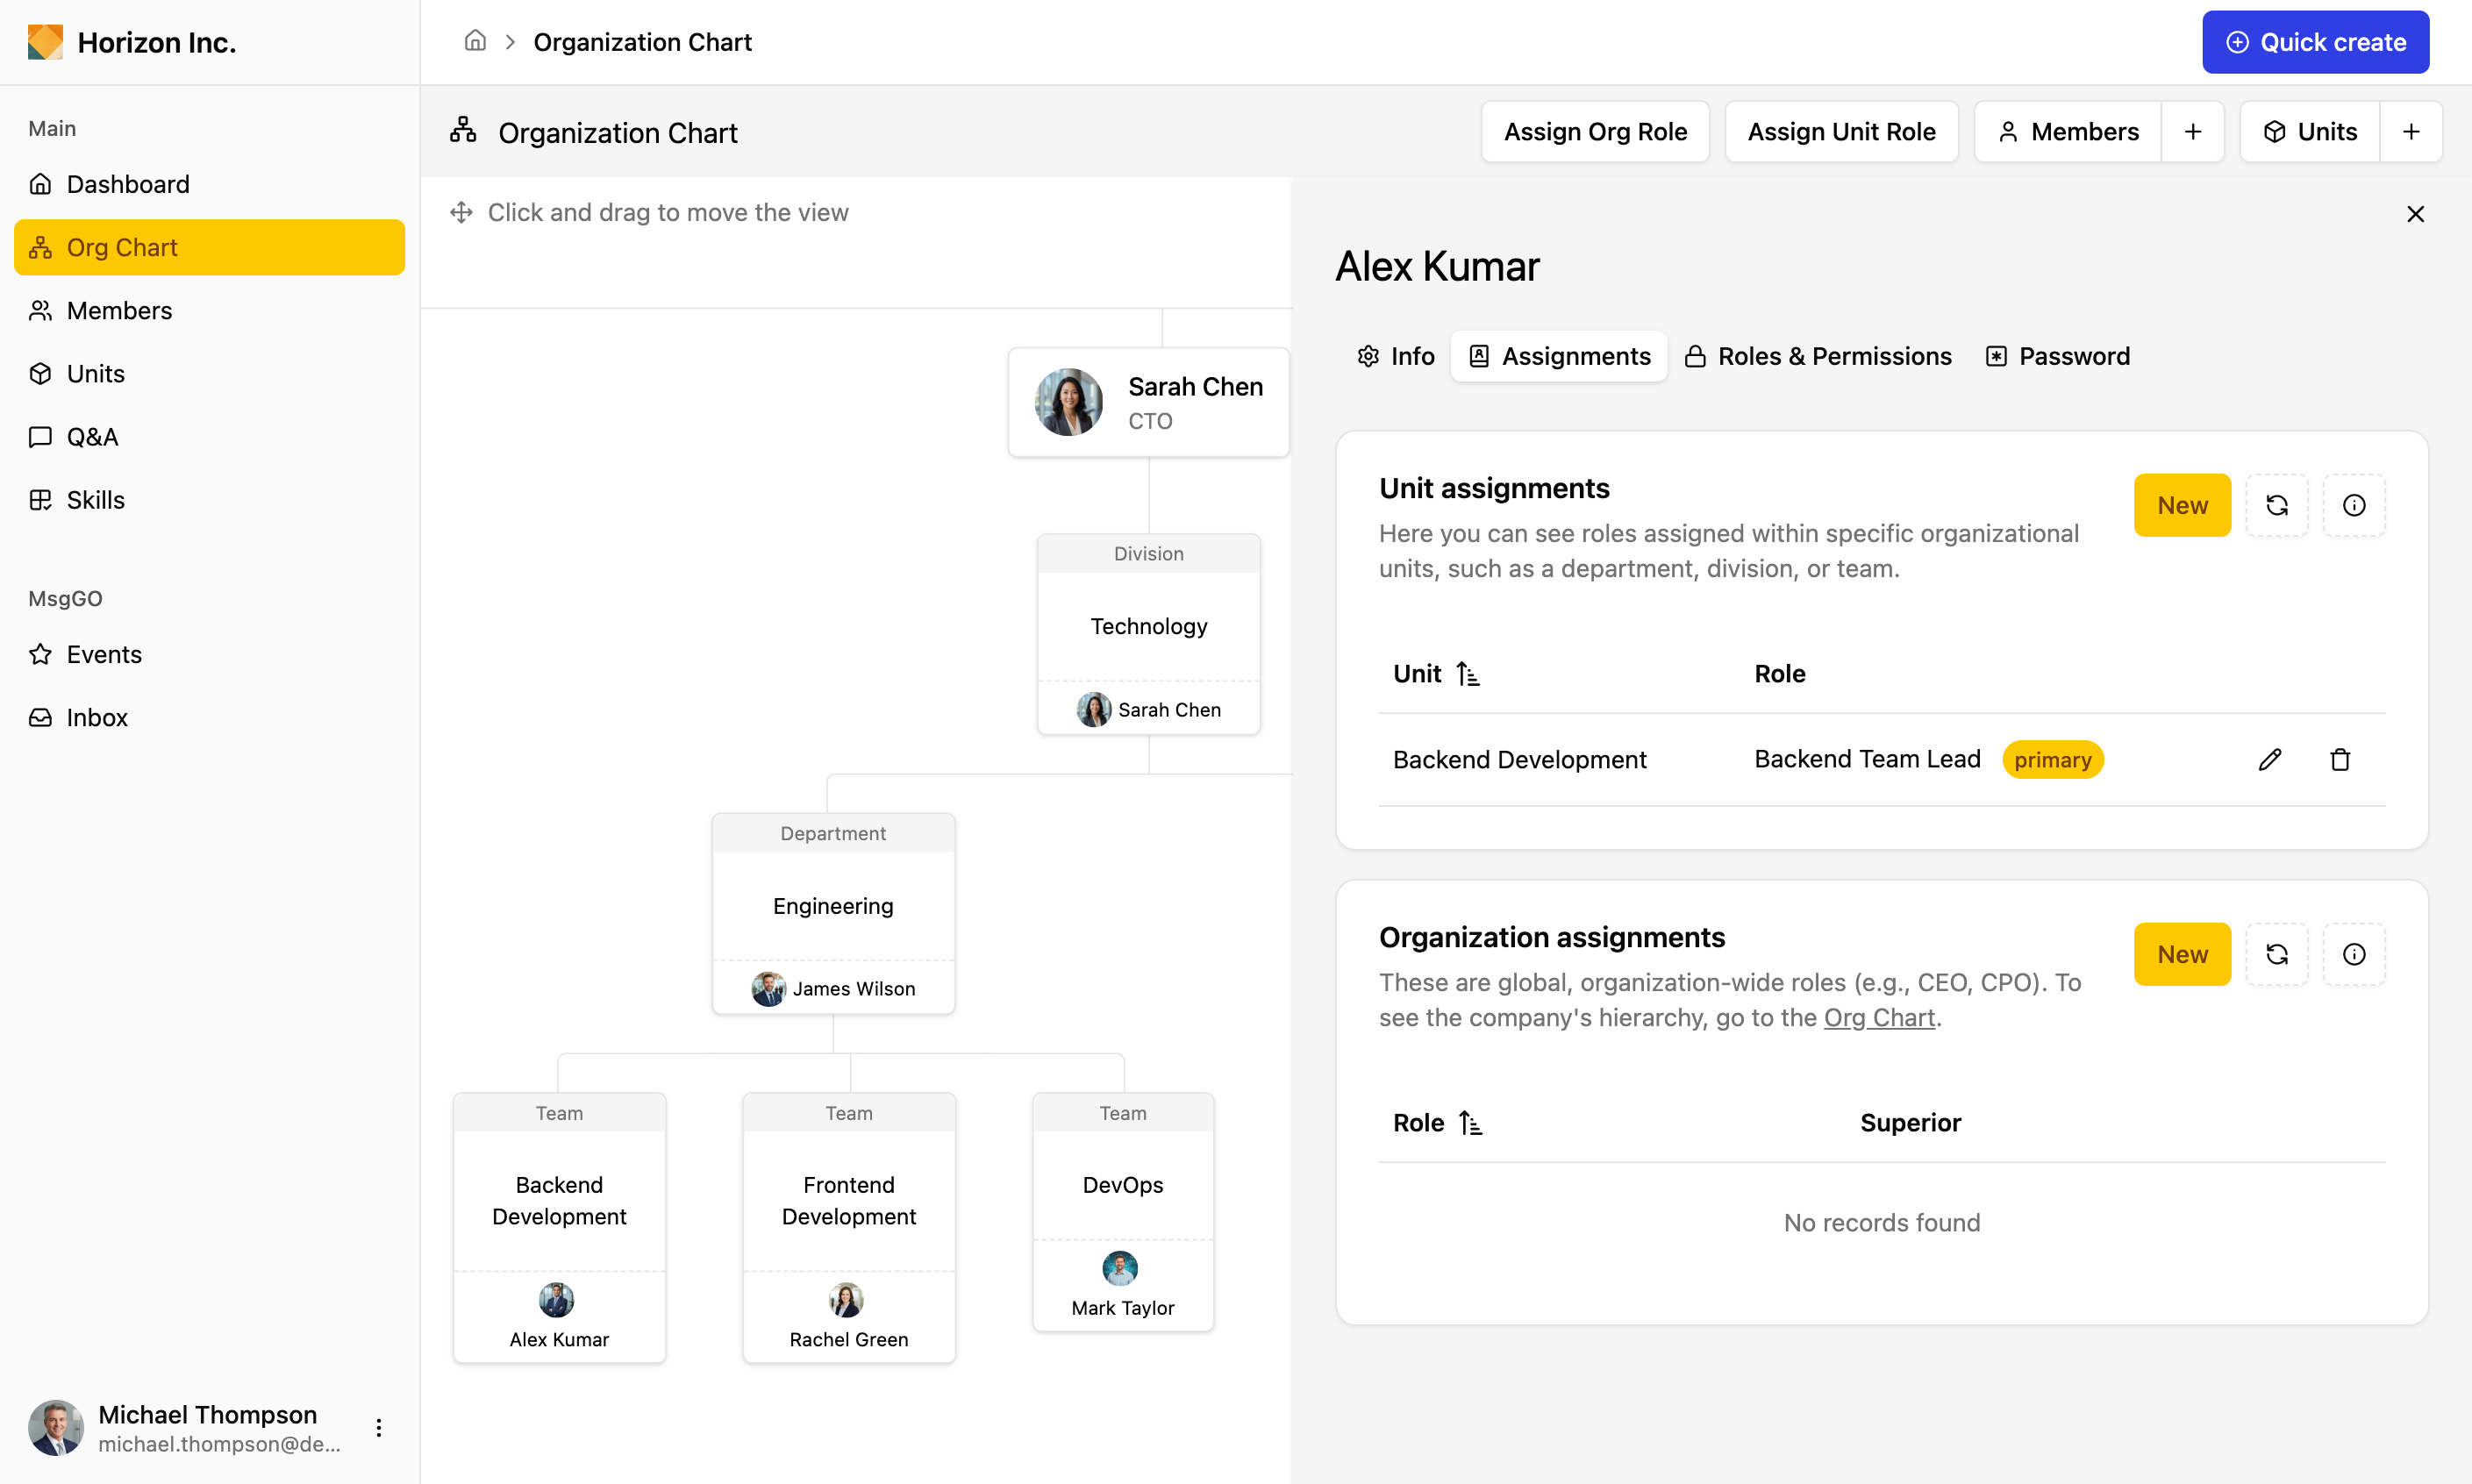Follow the Org Chart link in description
This screenshot has width=2472, height=1484.
point(1878,1018)
